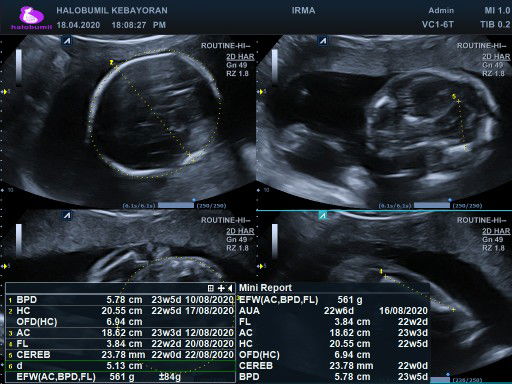512x384 pixels.
Task: Select the FL row in the measurement table
Action: pos(120,344)
